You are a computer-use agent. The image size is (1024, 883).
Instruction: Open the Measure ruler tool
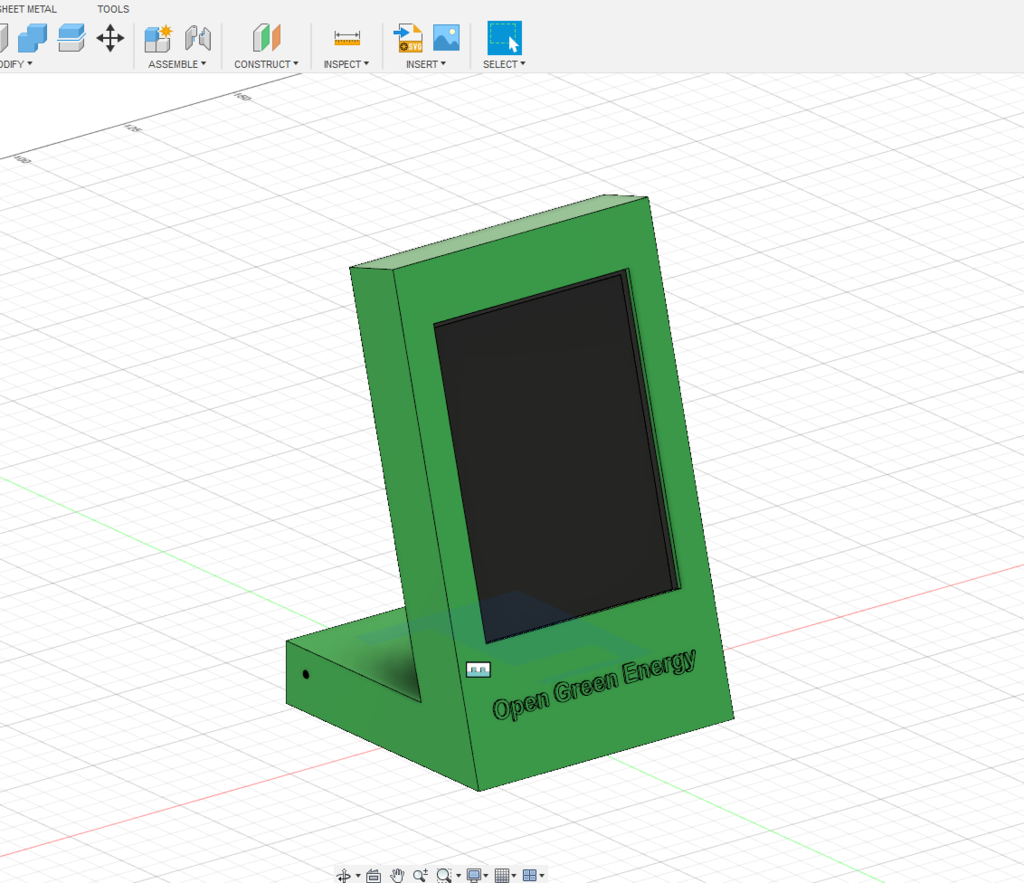[347, 39]
